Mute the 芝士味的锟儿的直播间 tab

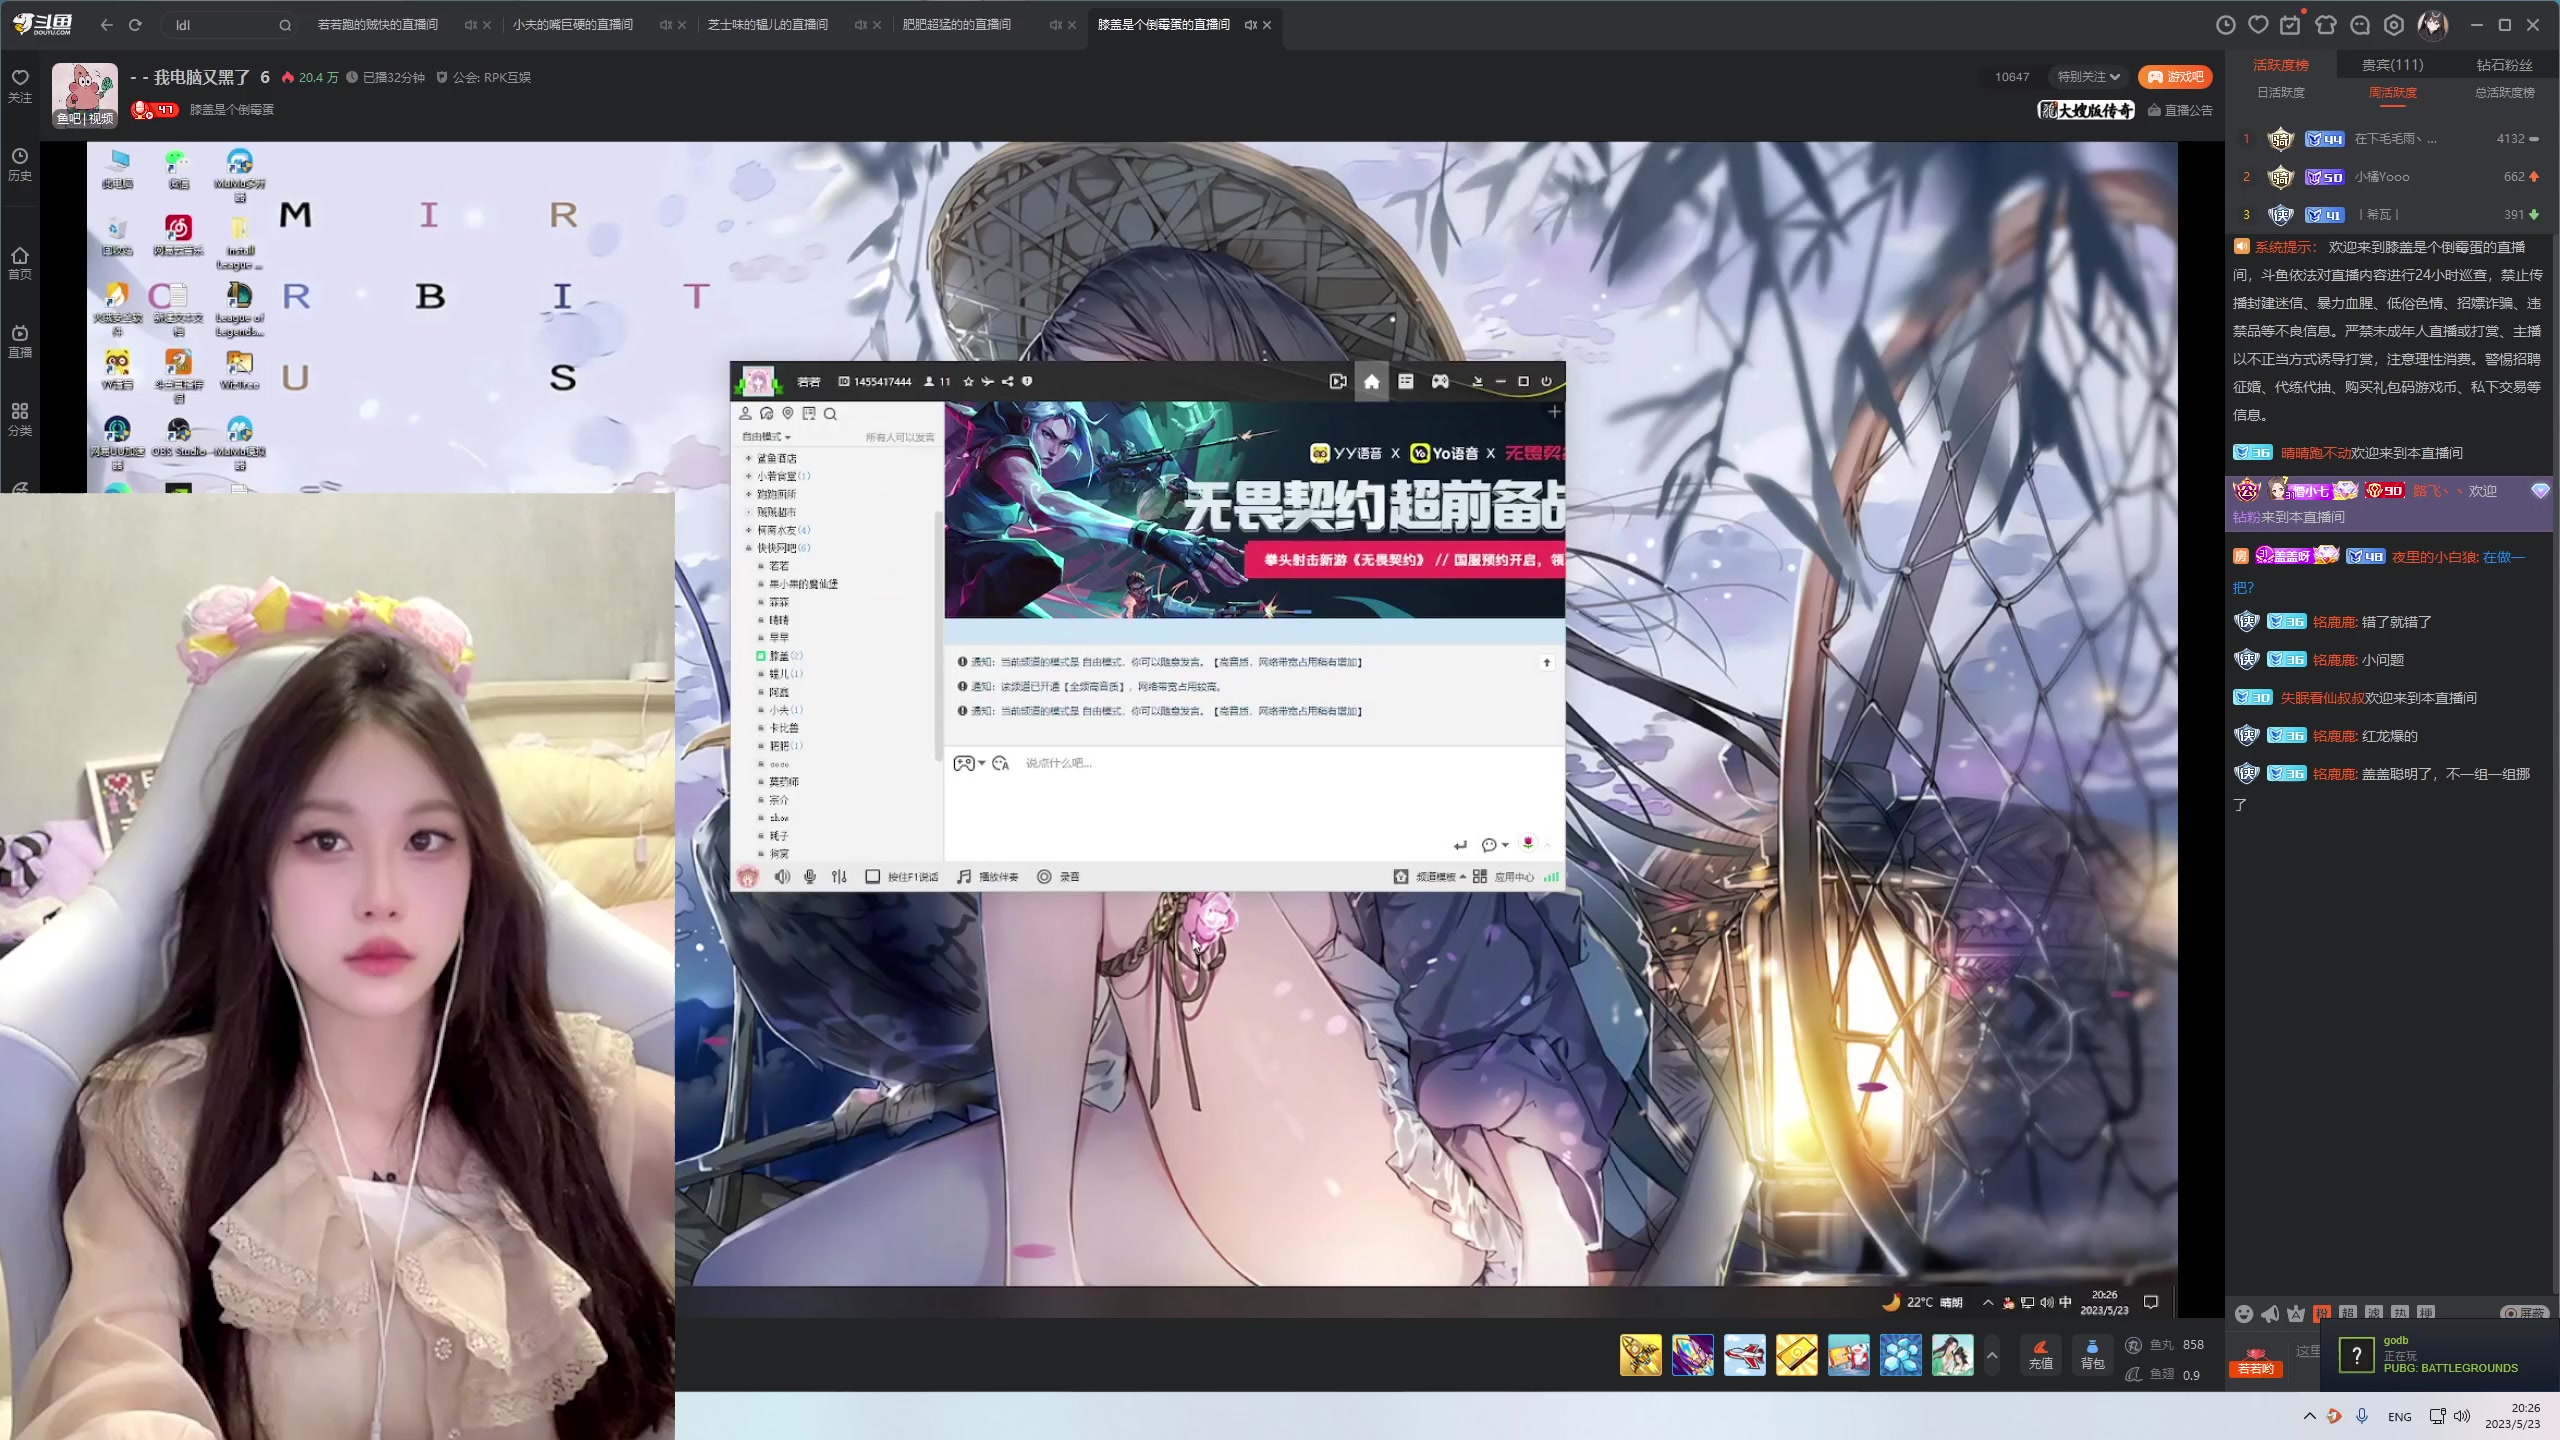point(860,25)
